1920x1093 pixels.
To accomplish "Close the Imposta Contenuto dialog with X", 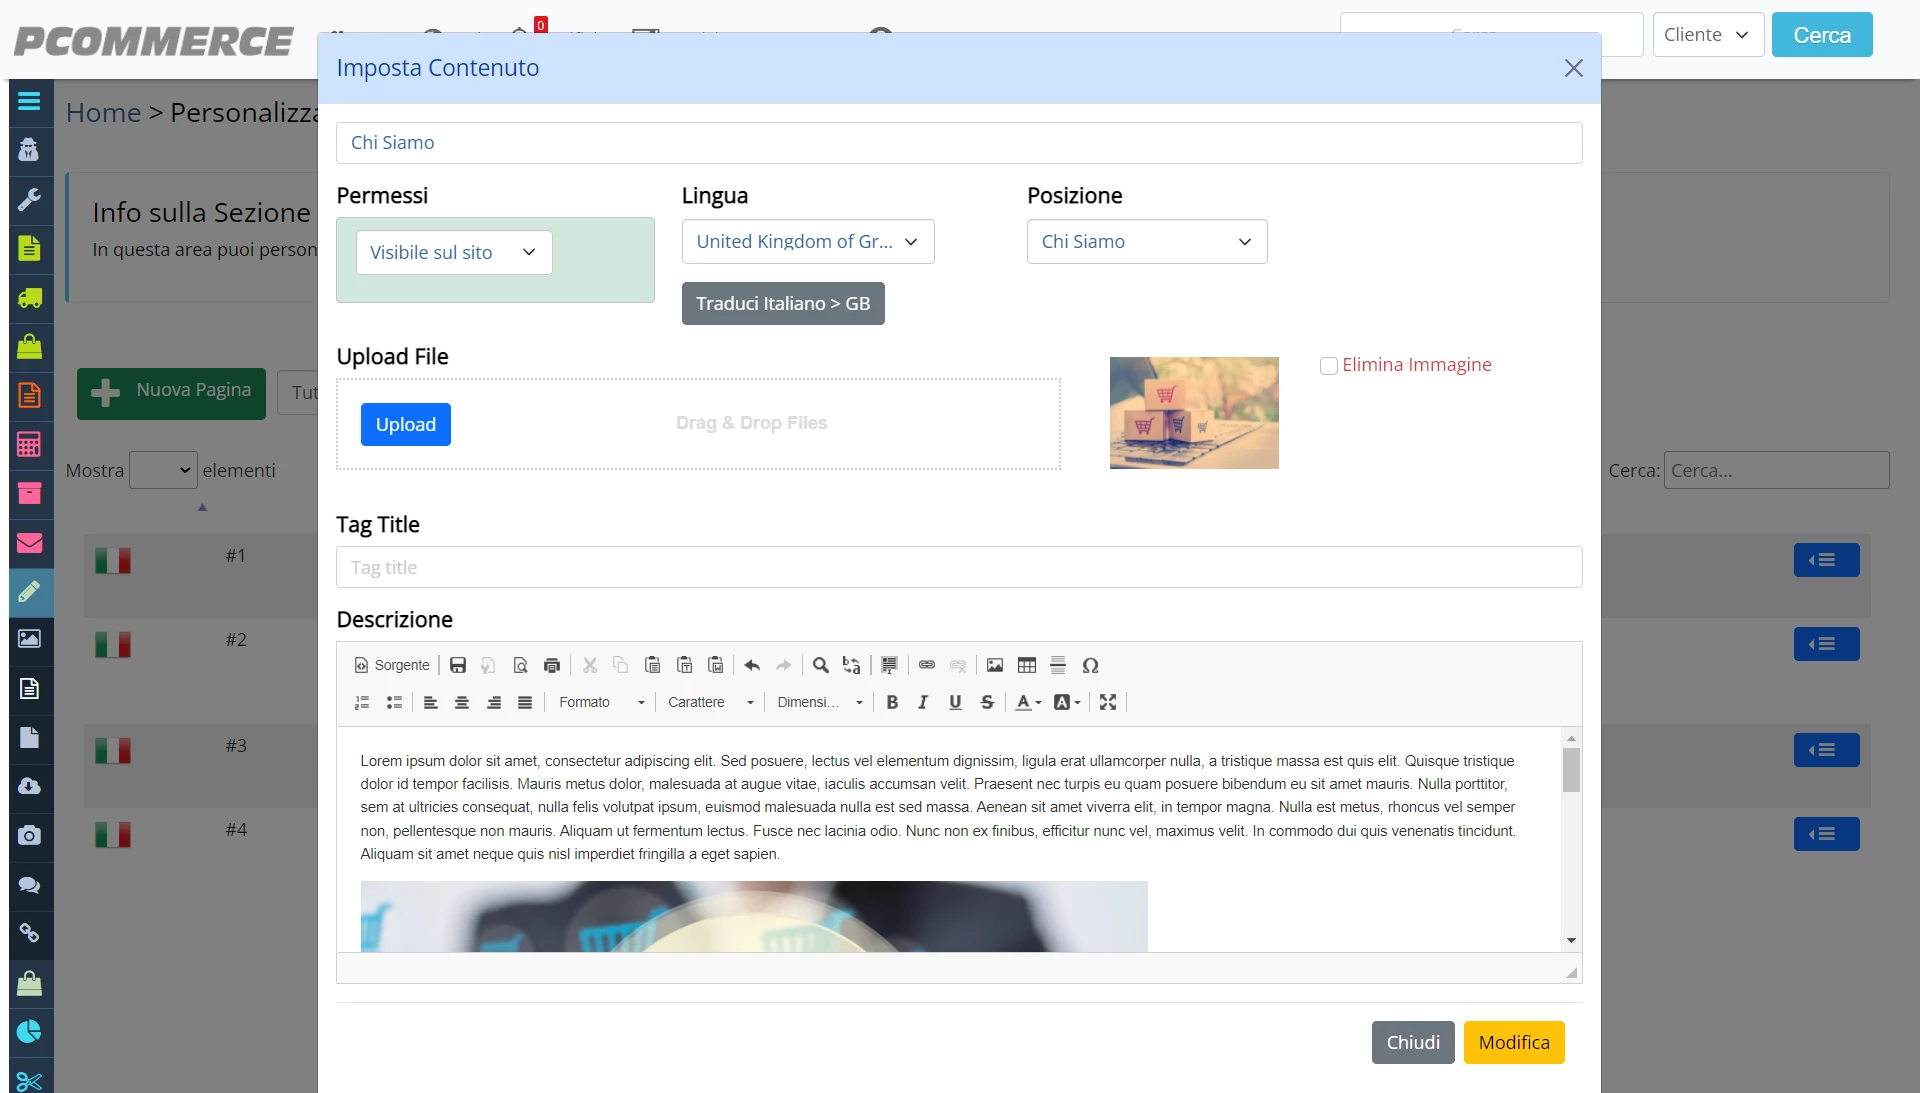I will (x=1574, y=68).
